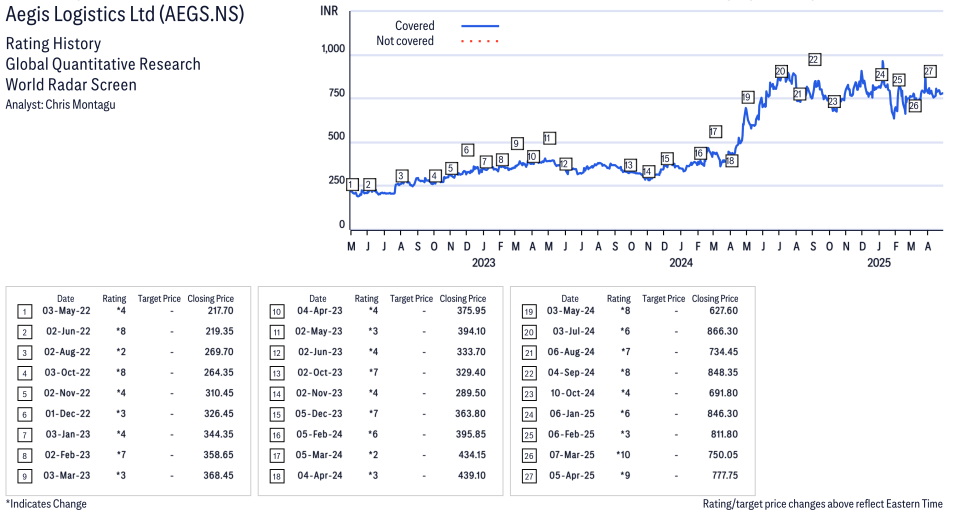The image size is (954, 510).
Task: Click the INR axis label
Action: coord(329,11)
